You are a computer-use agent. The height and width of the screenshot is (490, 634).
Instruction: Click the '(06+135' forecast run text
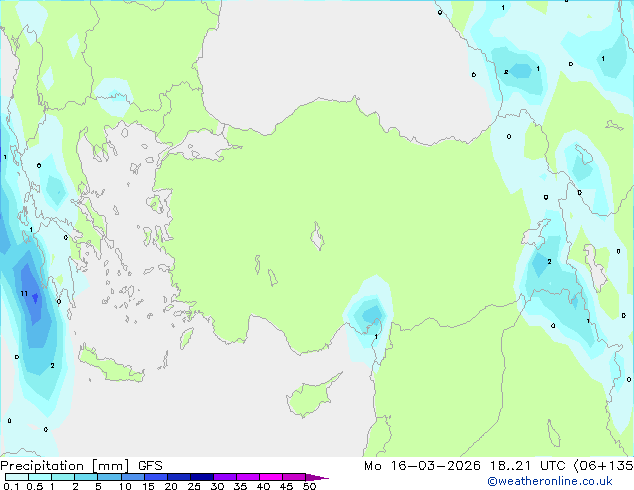coord(604,466)
